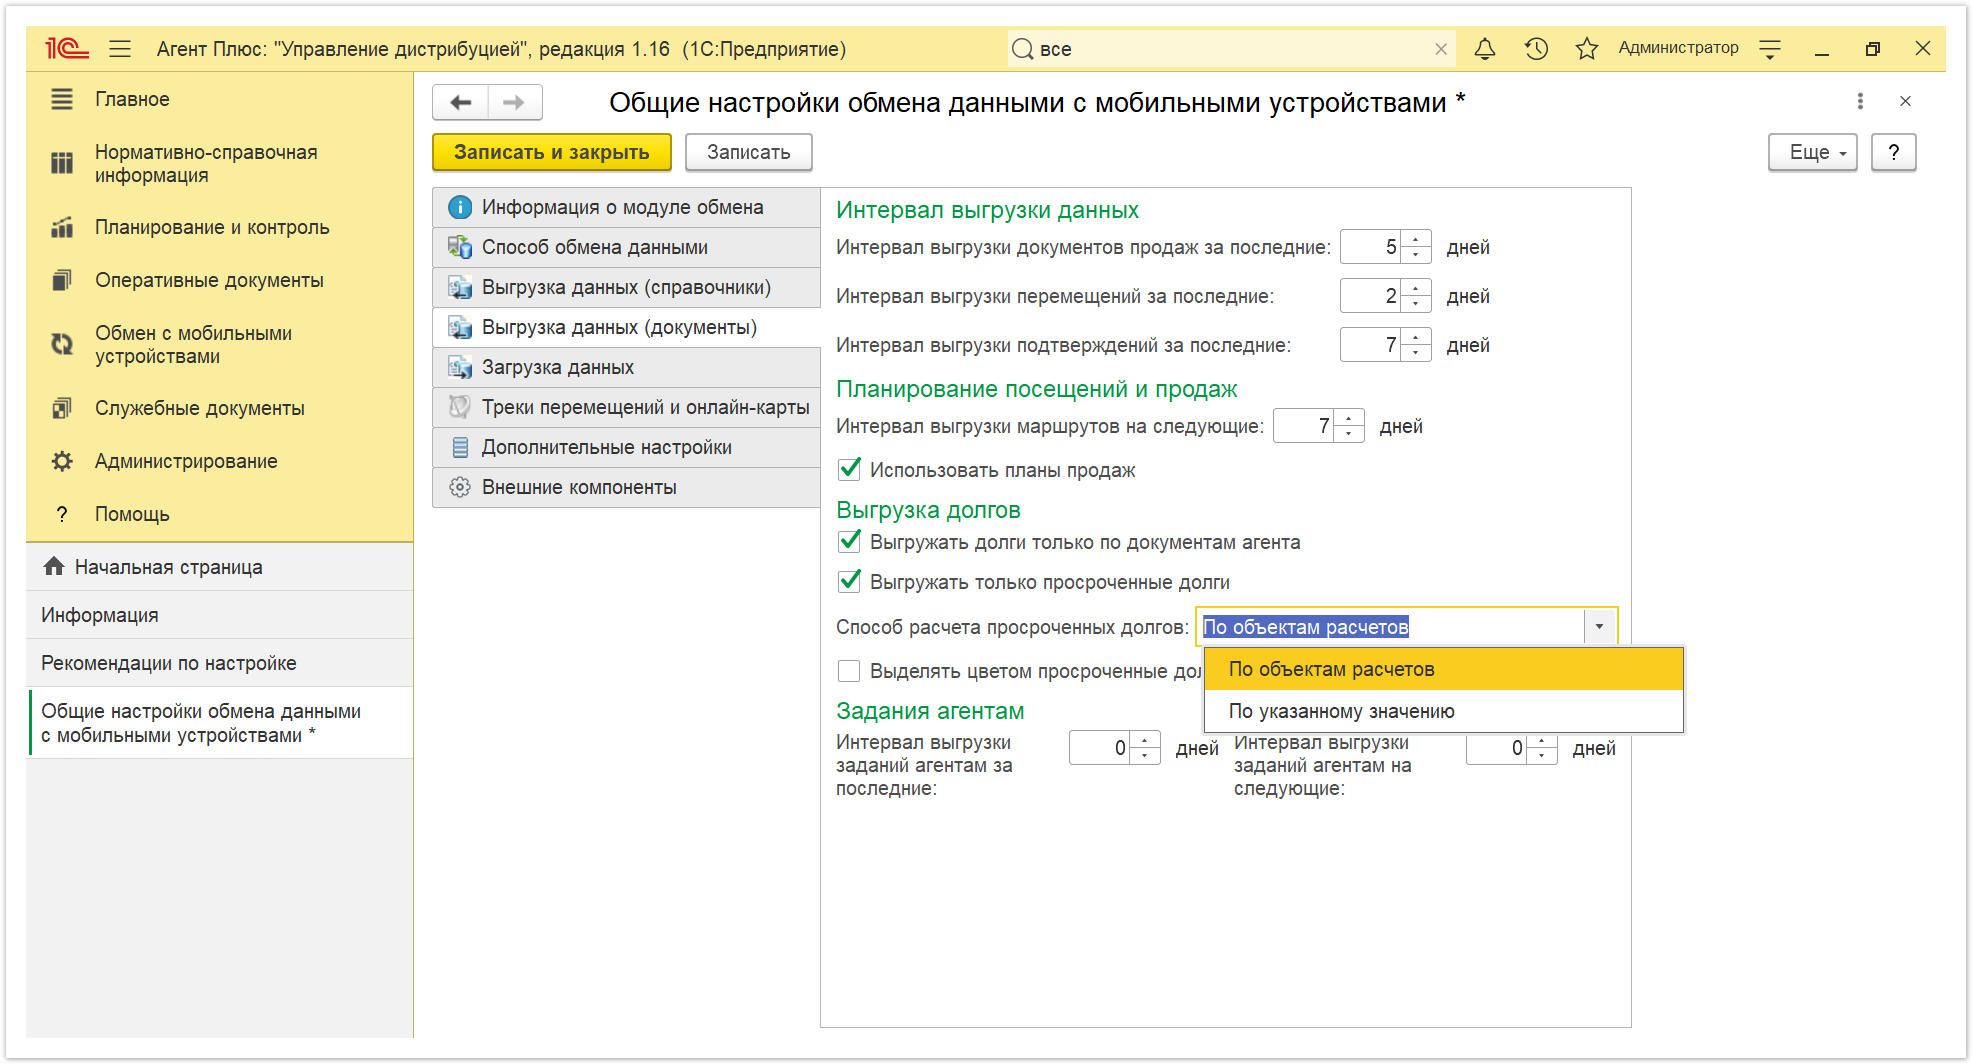Switch to Информация open page
This screenshot has width=1972, height=1064.
tap(219, 615)
